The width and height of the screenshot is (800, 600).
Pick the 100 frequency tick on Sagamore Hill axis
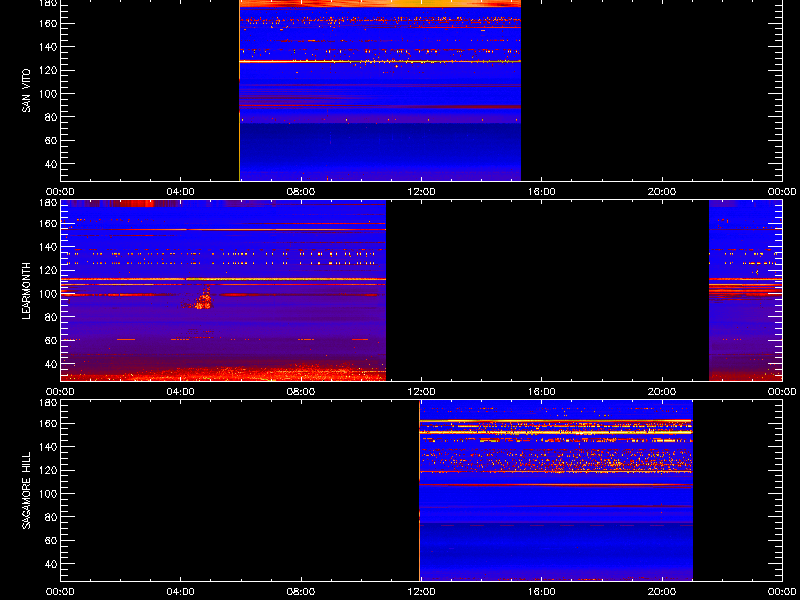[x=49, y=494]
